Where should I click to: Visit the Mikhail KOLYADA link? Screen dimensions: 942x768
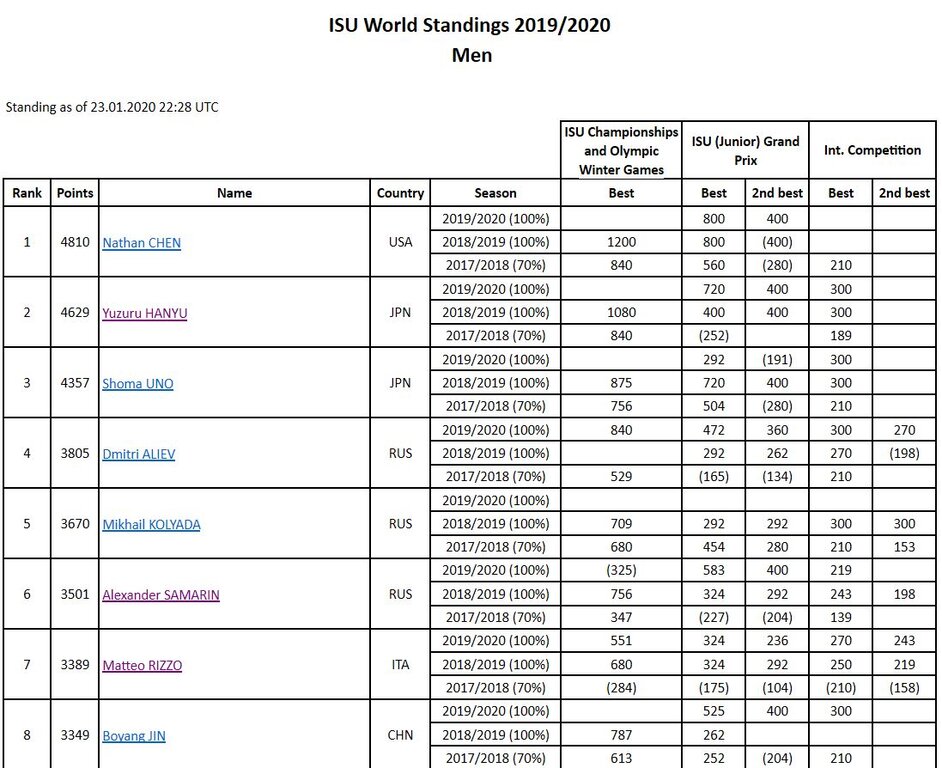(151, 524)
